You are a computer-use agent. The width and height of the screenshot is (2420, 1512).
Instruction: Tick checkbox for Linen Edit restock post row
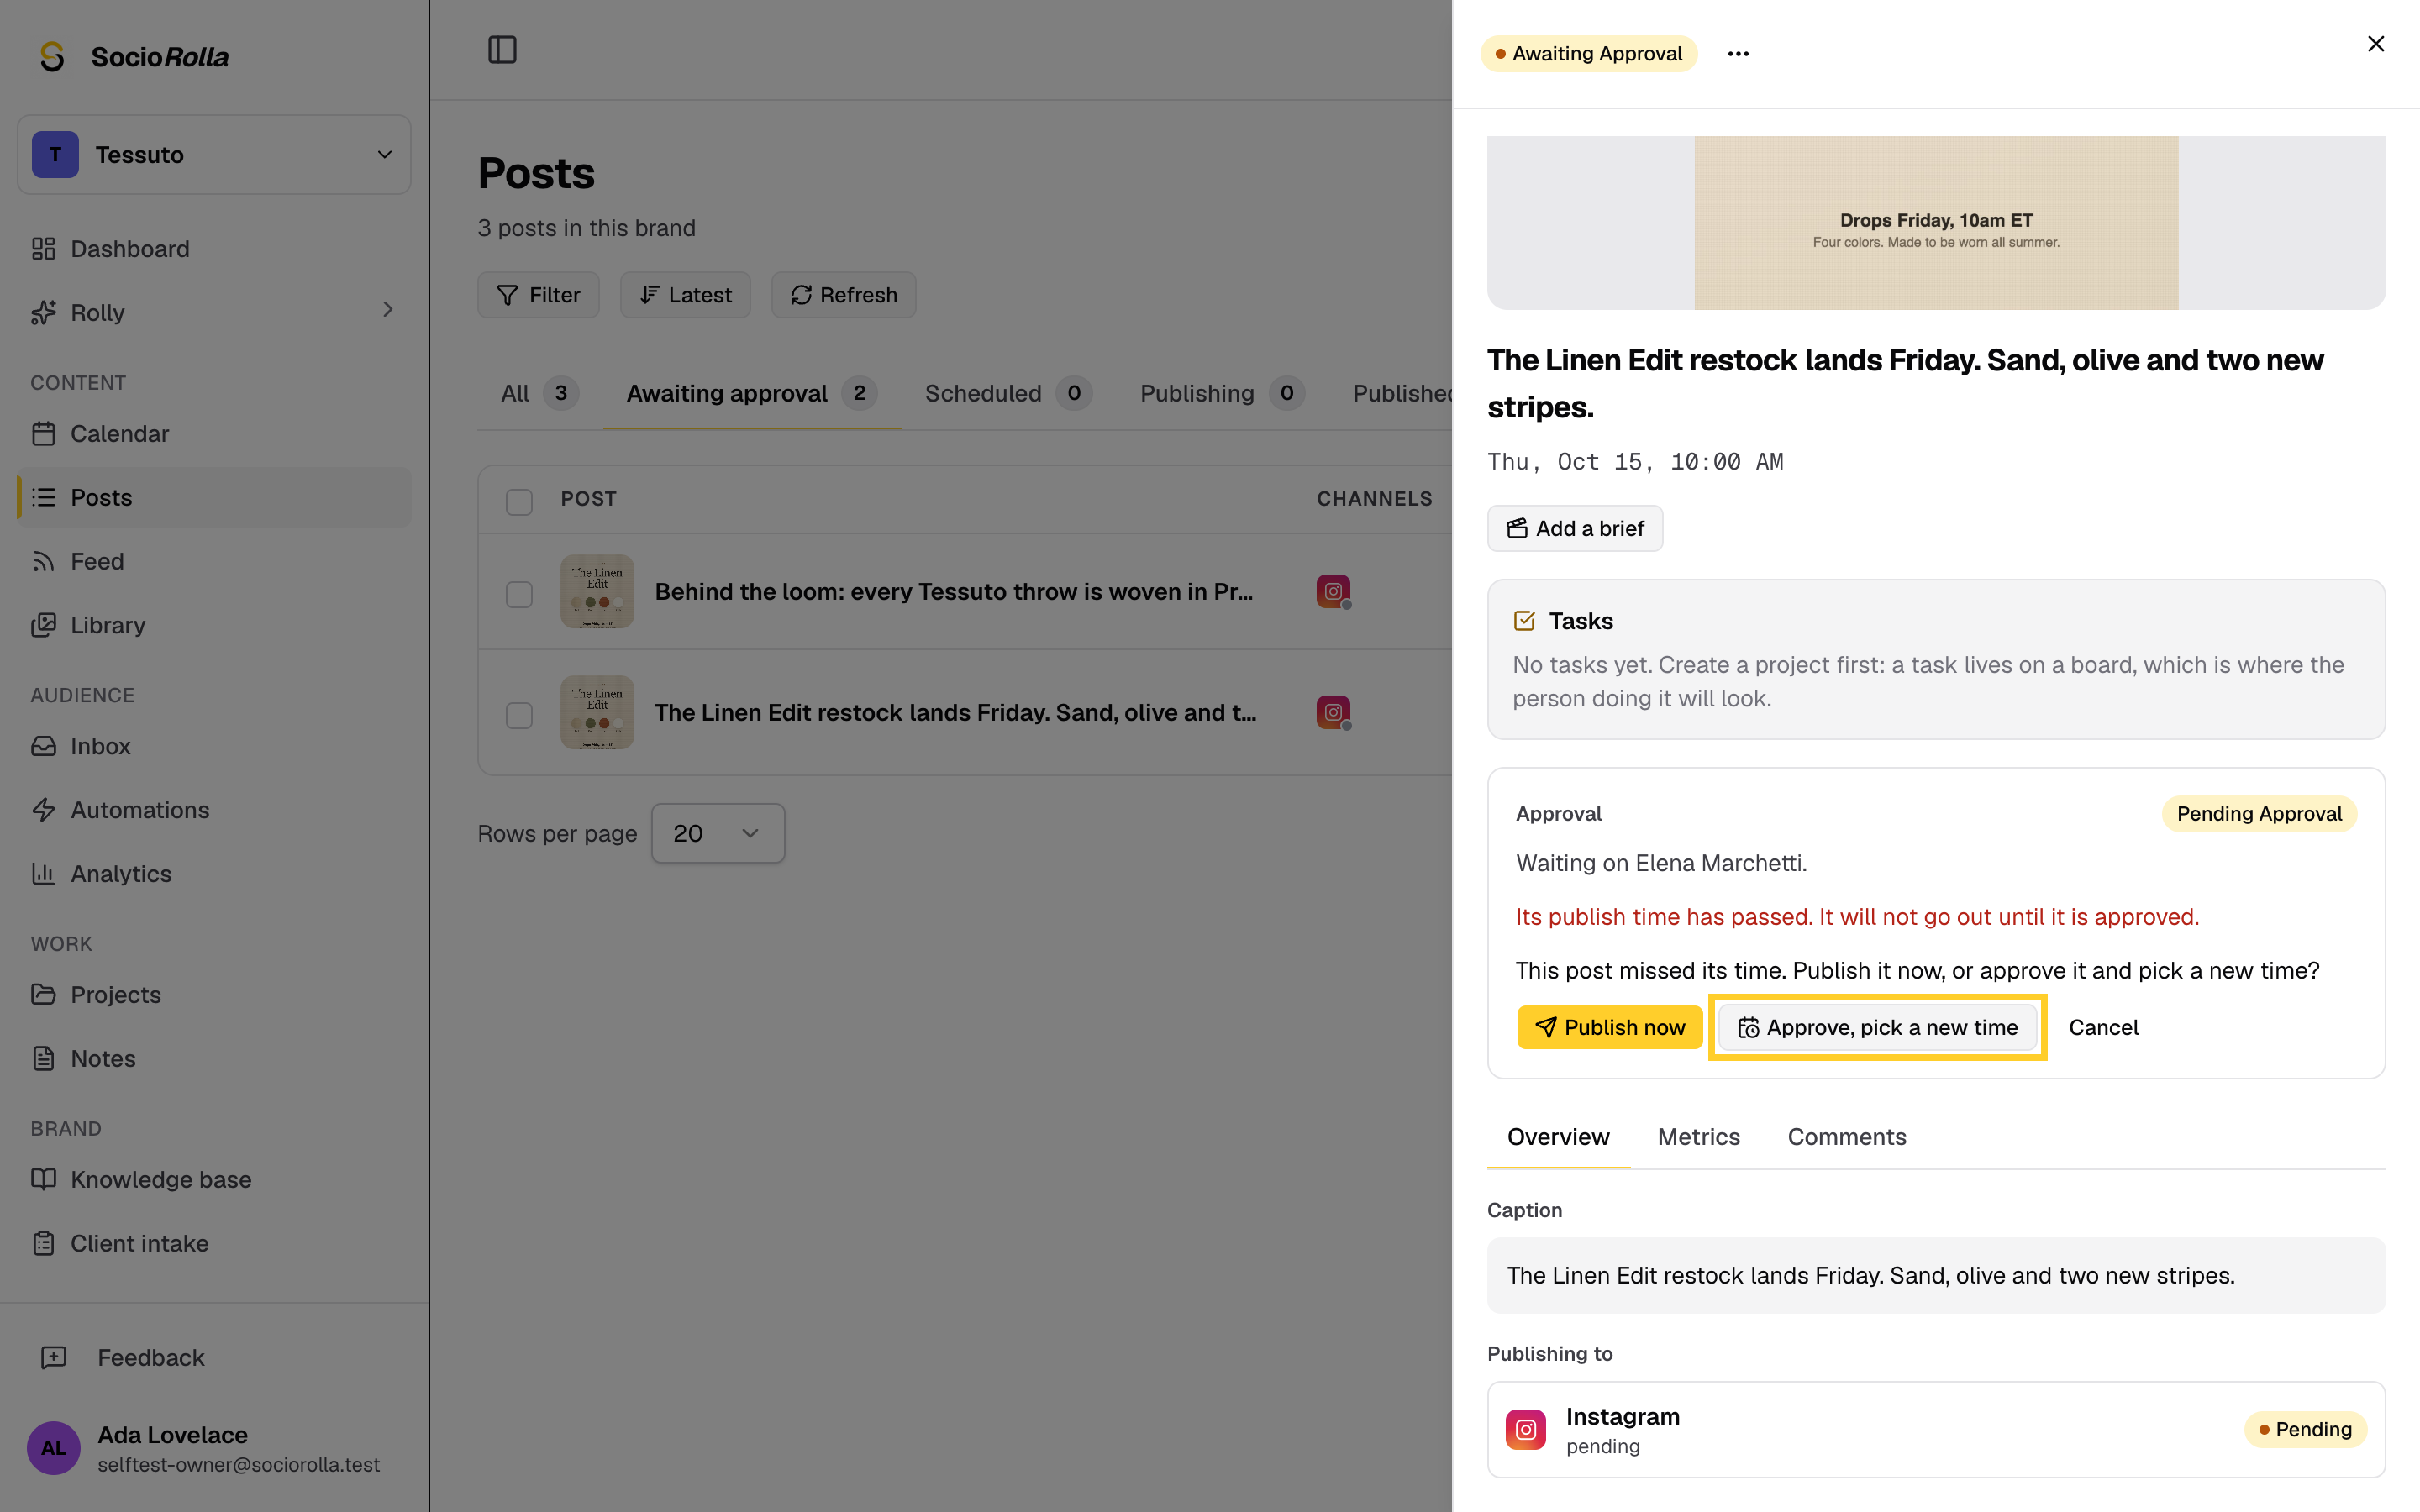pos(519,715)
